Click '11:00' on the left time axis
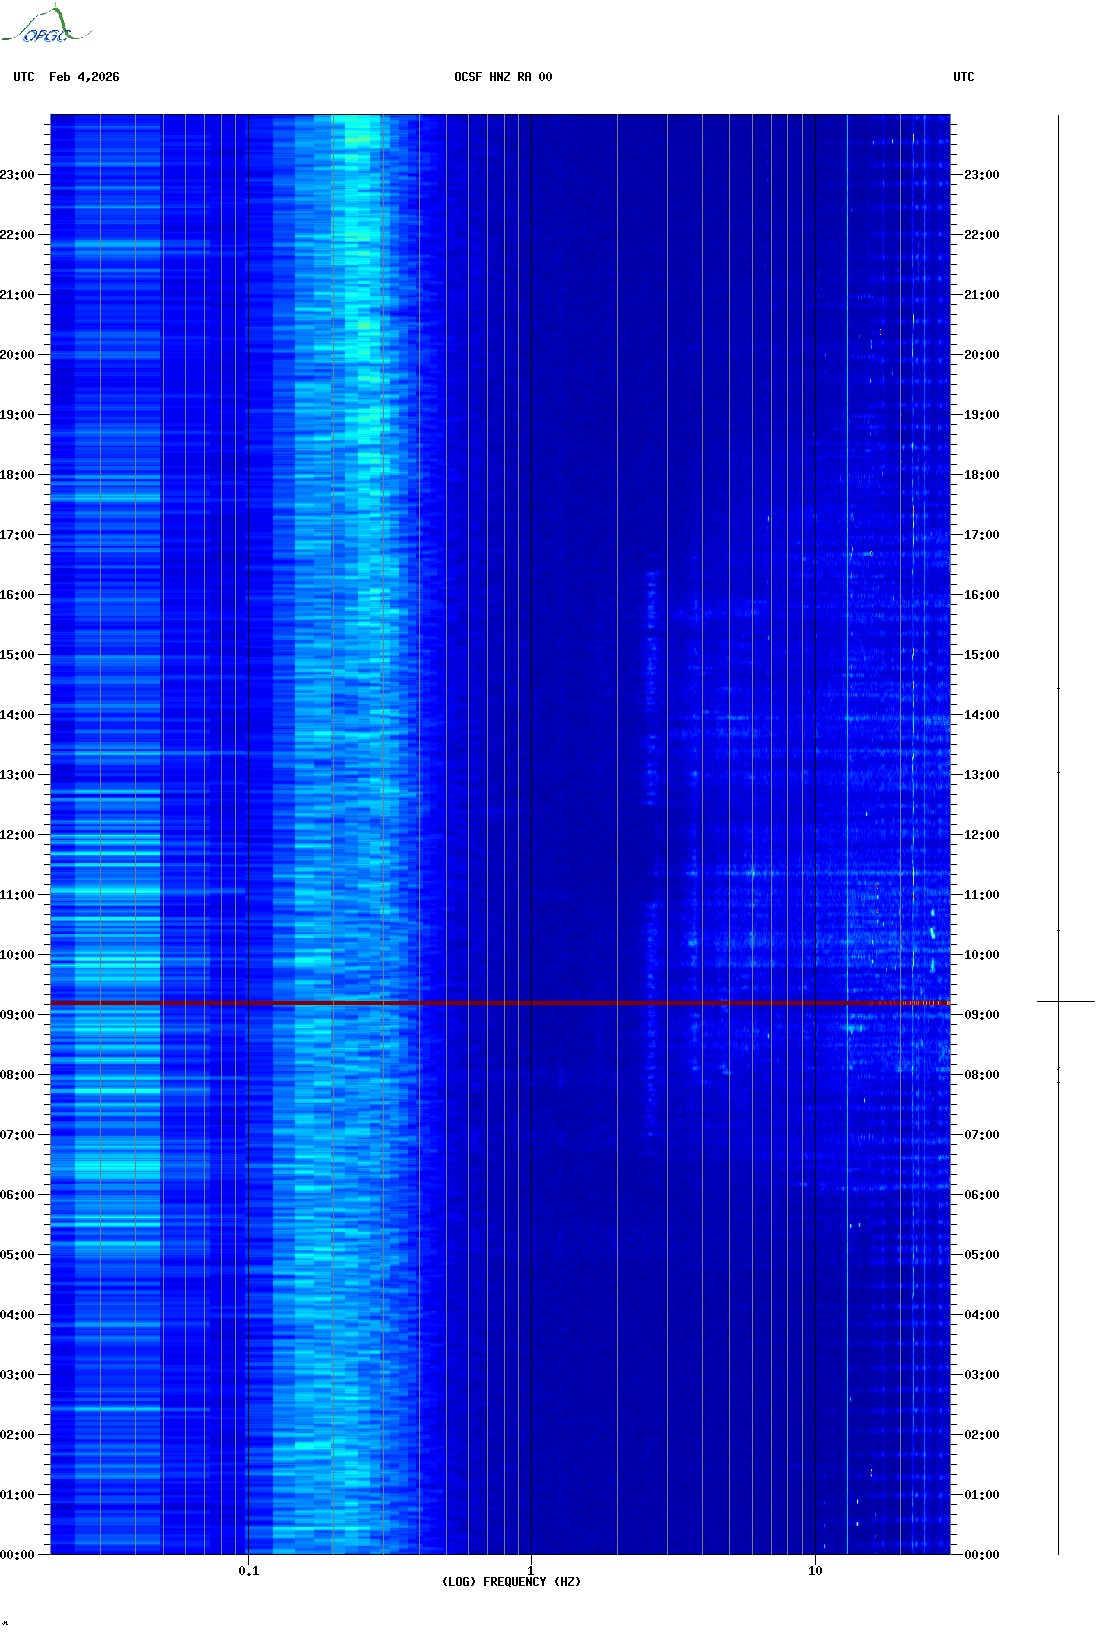1102x1634 pixels. 17,895
